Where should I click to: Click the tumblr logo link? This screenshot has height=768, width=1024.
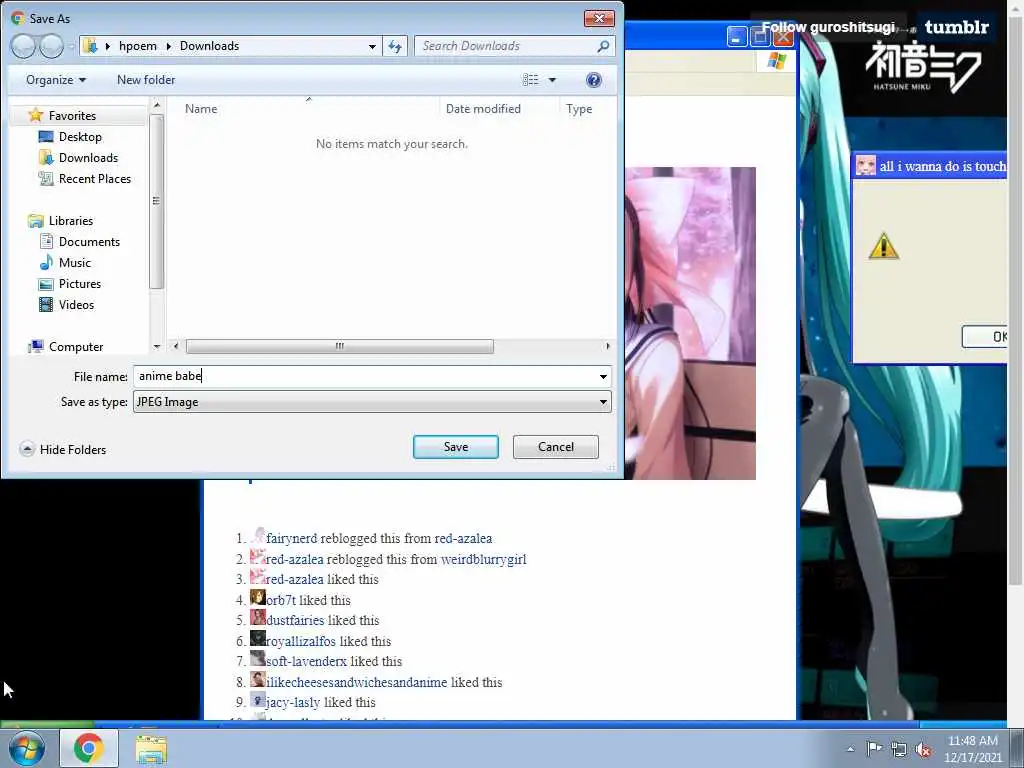(957, 27)
